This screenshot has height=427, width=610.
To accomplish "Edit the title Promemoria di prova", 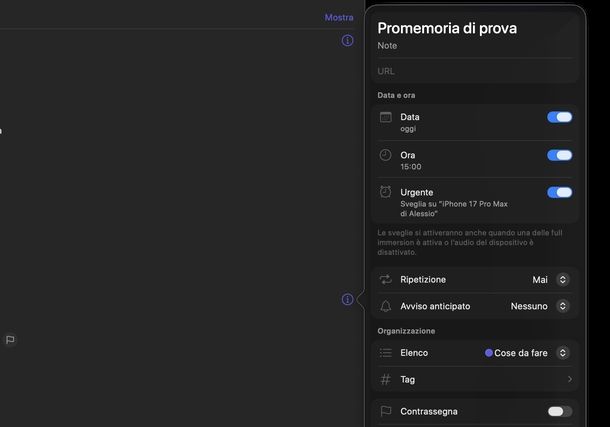I will coord(447,28).
